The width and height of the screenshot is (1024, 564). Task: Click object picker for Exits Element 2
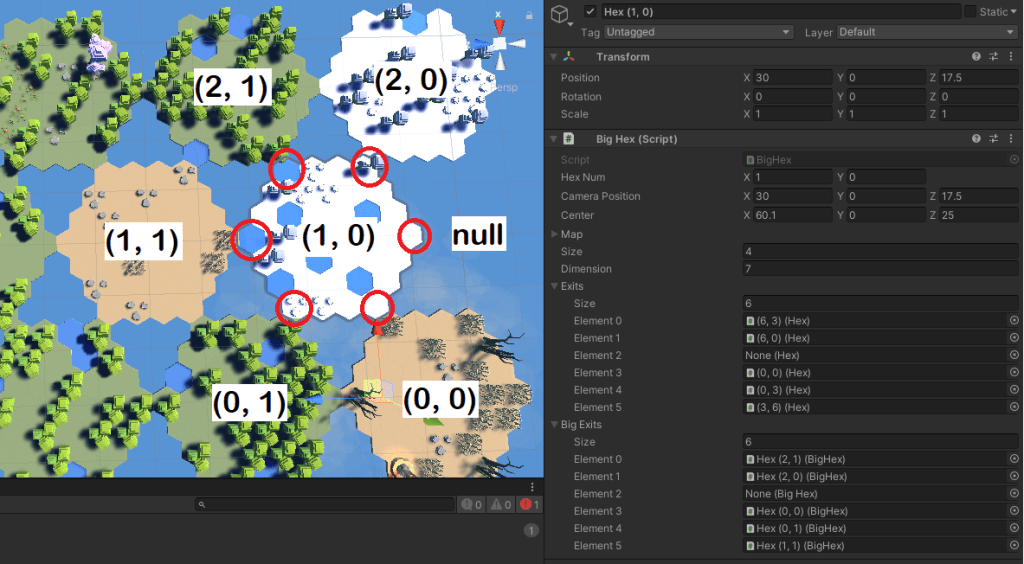pos(1013,355)
